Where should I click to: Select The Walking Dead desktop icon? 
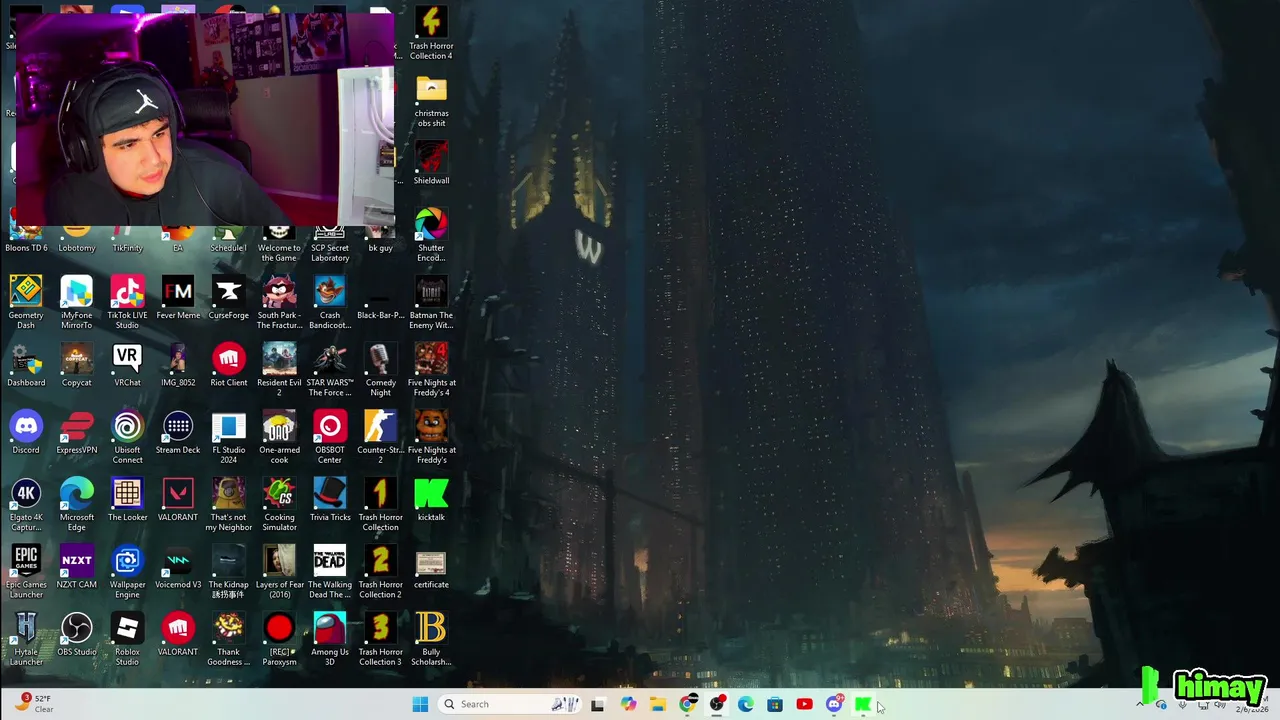click(330, 571)
